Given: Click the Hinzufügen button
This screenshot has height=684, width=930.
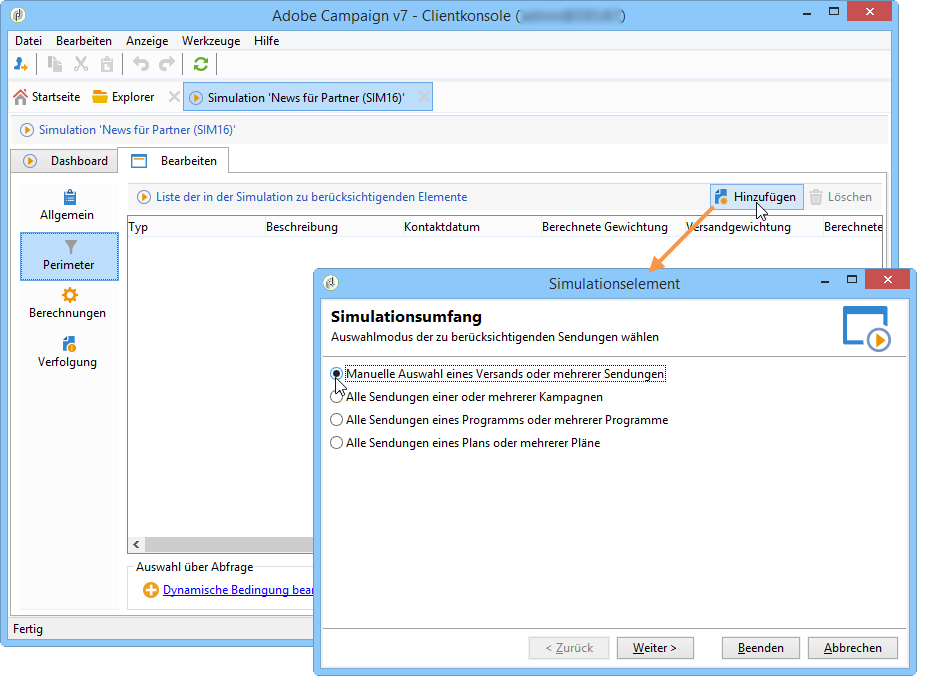Looking at the screenshot, I should [757, 197].
